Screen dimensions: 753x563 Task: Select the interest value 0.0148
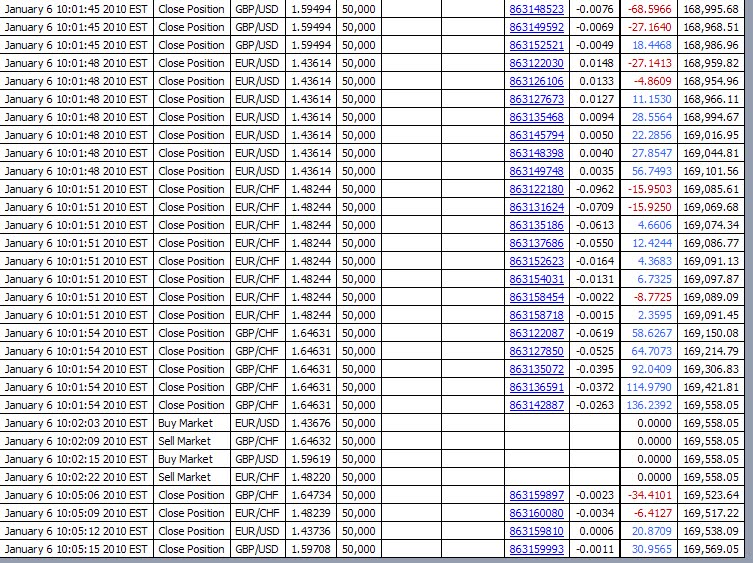(x=596, y=63)
